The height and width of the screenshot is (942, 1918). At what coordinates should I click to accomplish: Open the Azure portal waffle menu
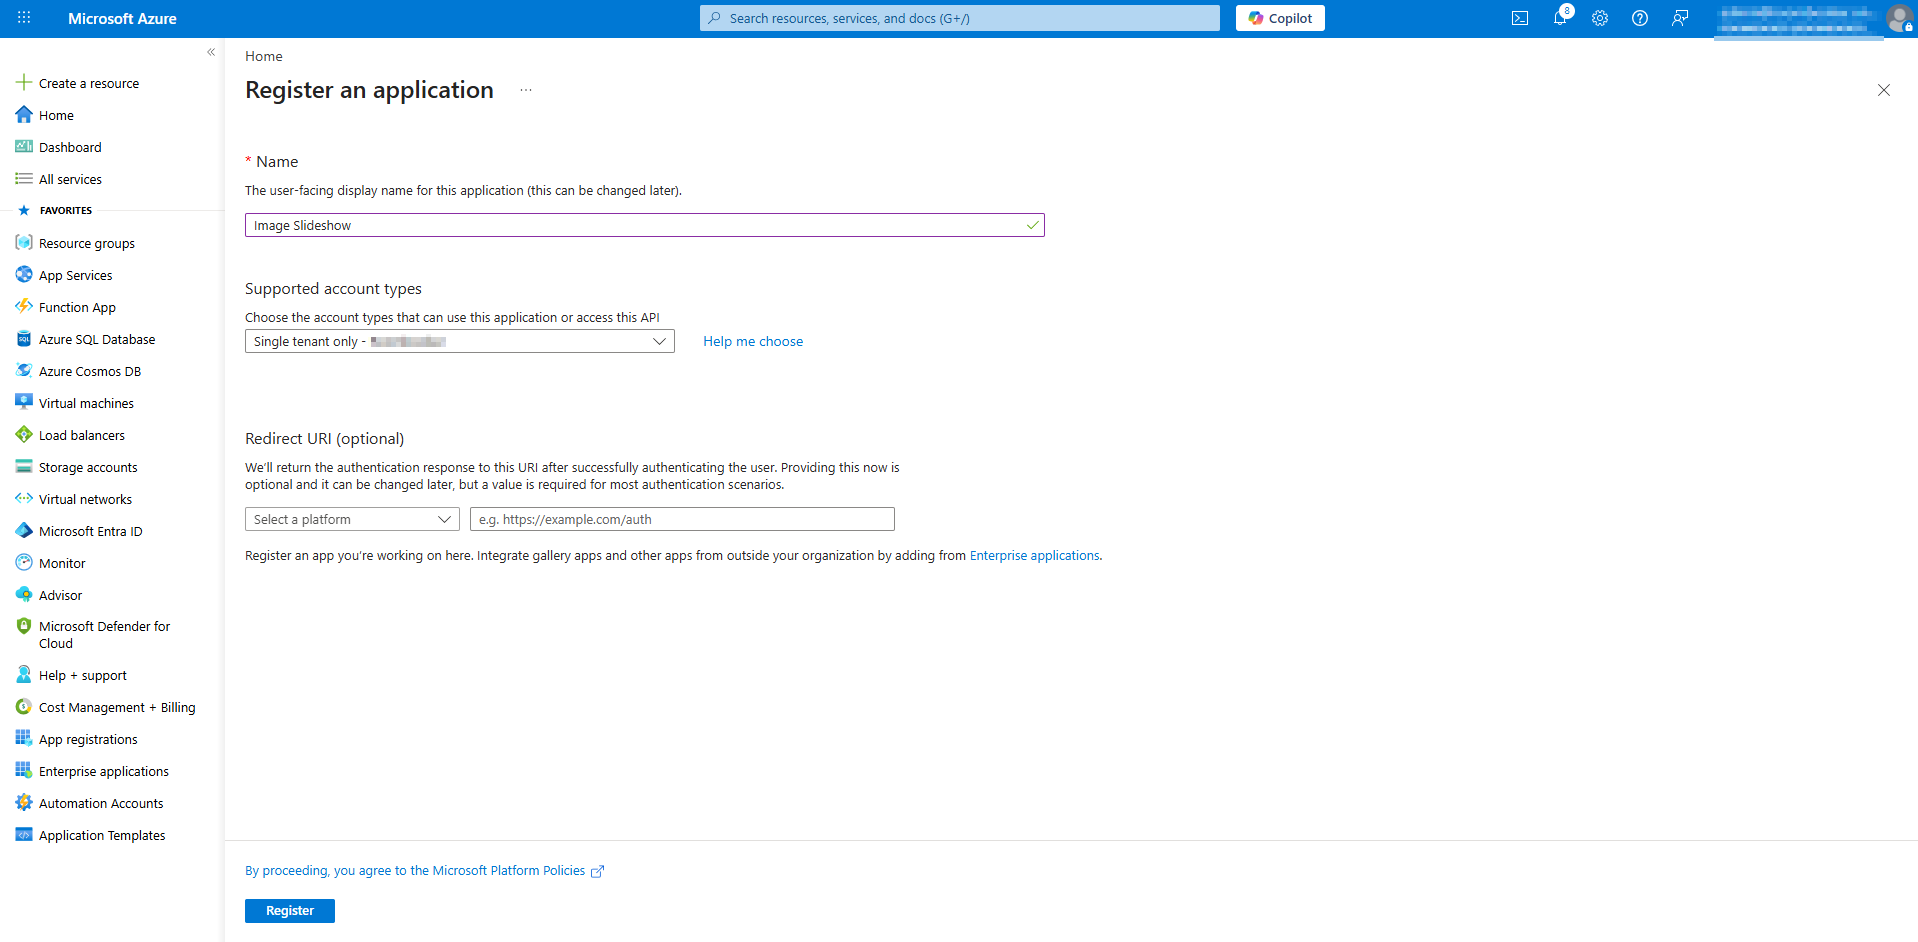tap(24, 18)
